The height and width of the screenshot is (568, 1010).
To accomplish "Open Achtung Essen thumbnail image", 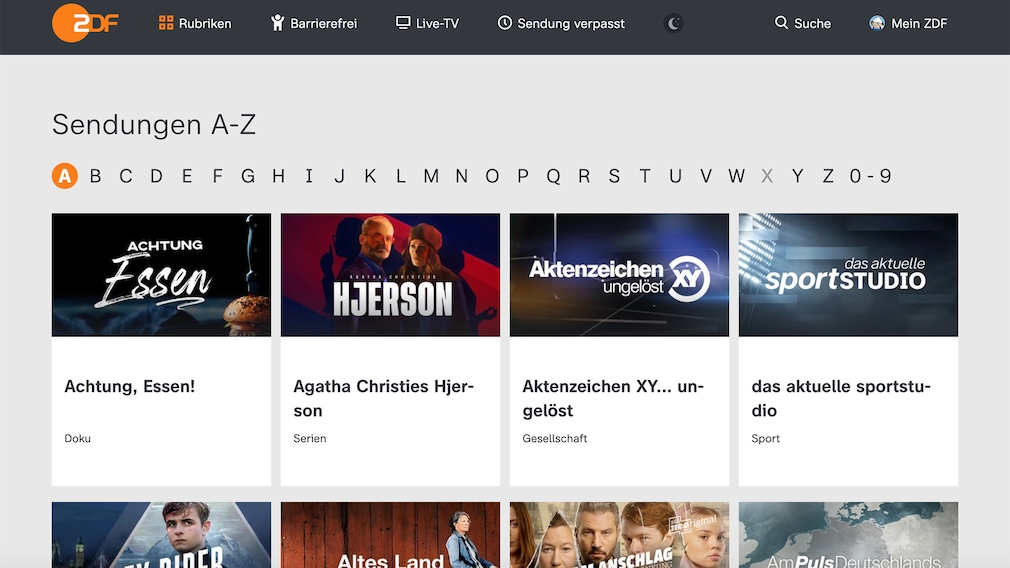I will (161, 275).
